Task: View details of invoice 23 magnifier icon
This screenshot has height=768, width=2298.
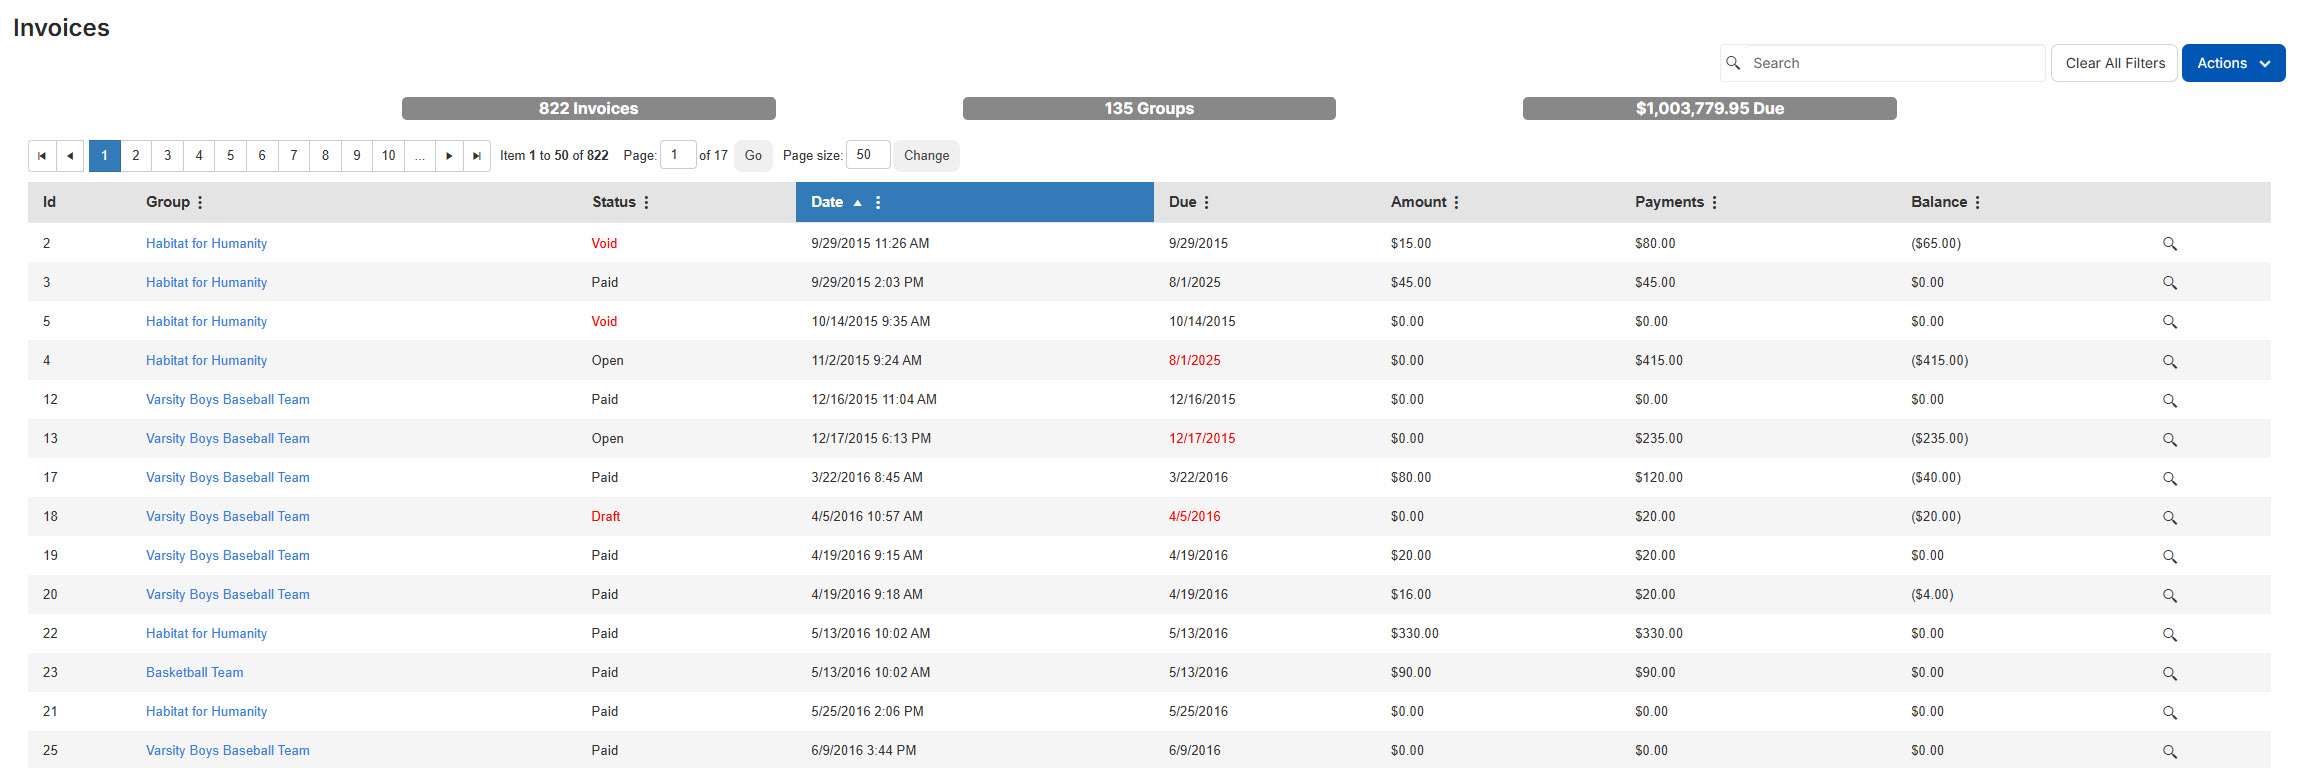Action: [2170, 673]
